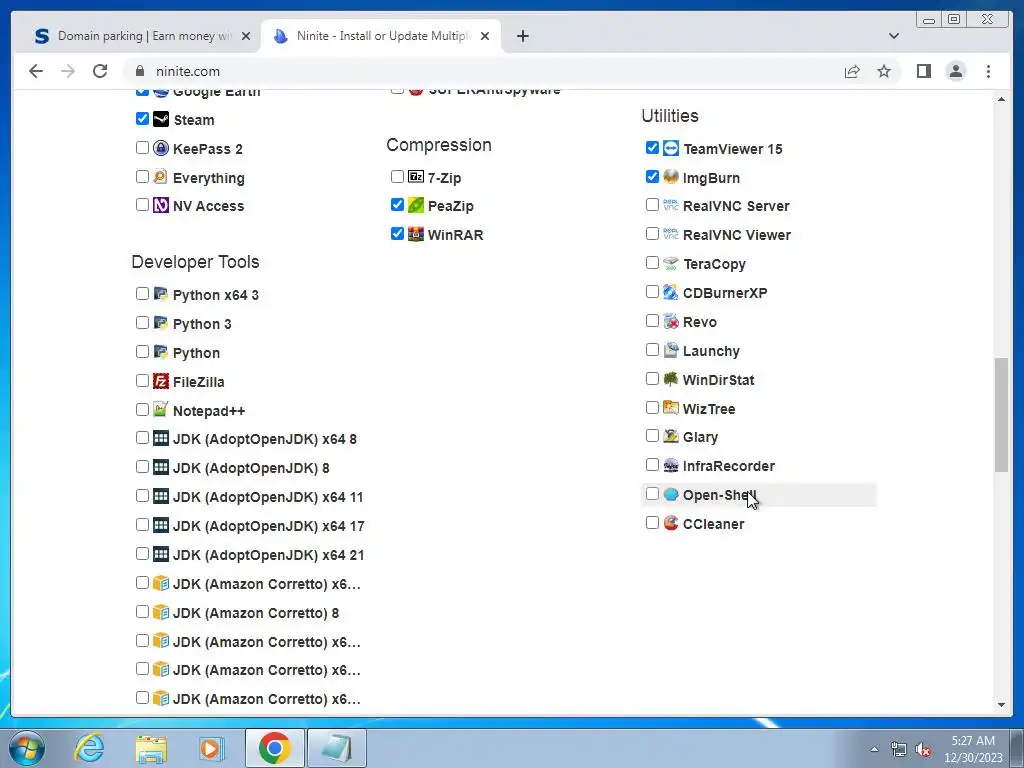Check the KeePass 2 checkbox
This screenshot has height=768, width=1024.
(142, 148)
